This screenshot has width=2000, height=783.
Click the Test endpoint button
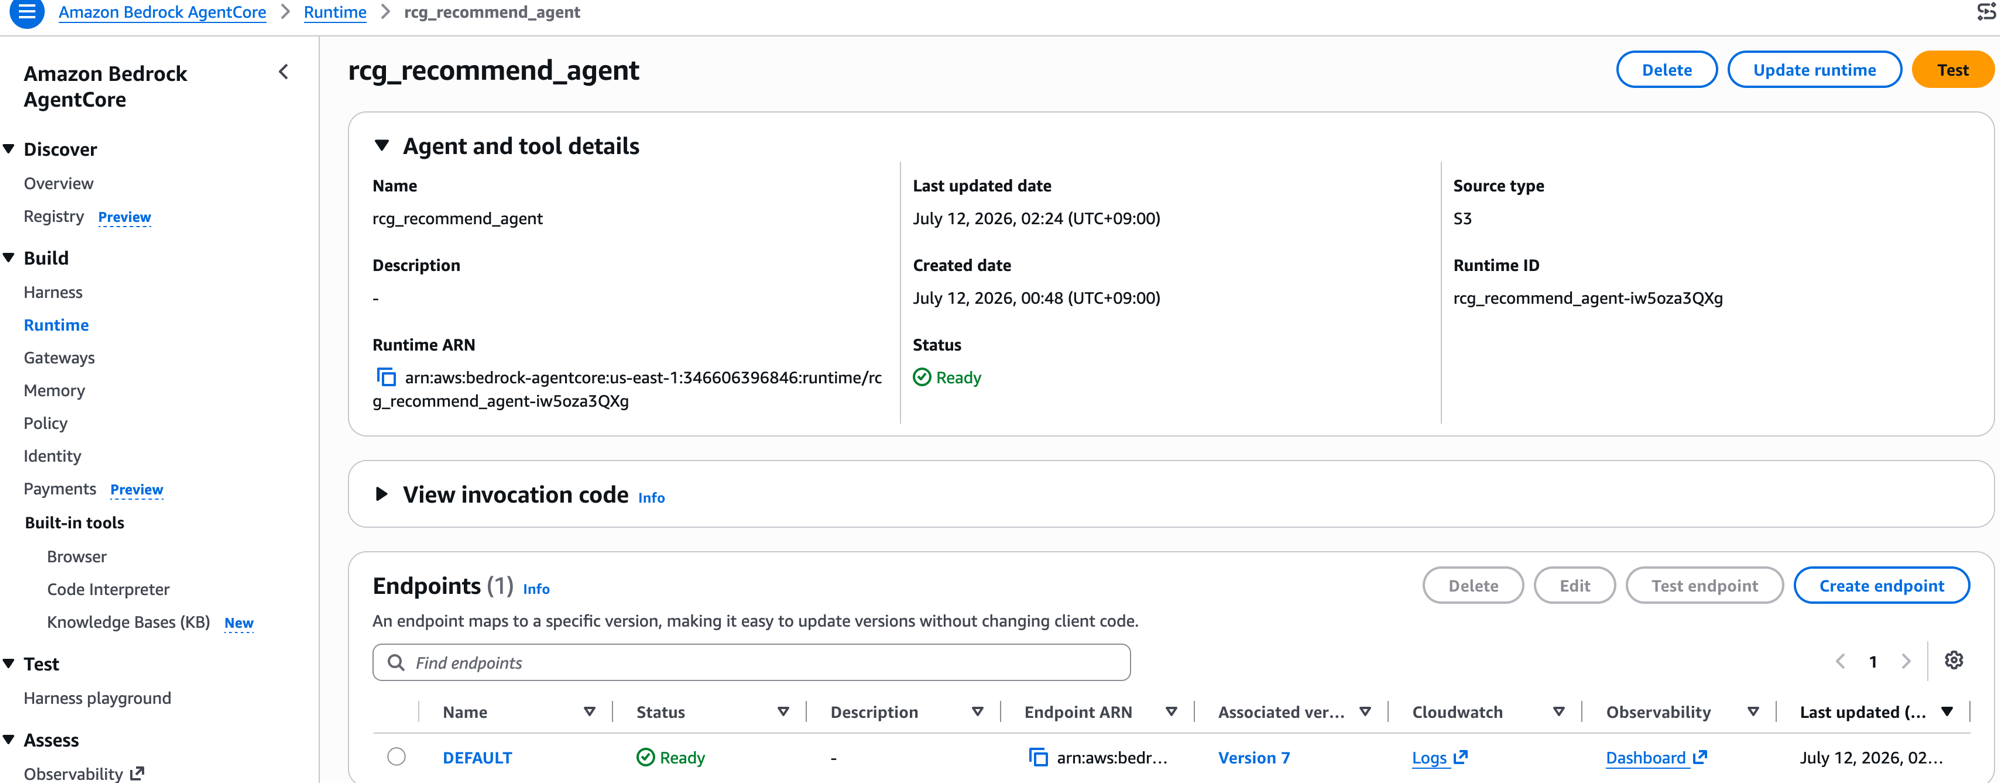(1704, 586)
